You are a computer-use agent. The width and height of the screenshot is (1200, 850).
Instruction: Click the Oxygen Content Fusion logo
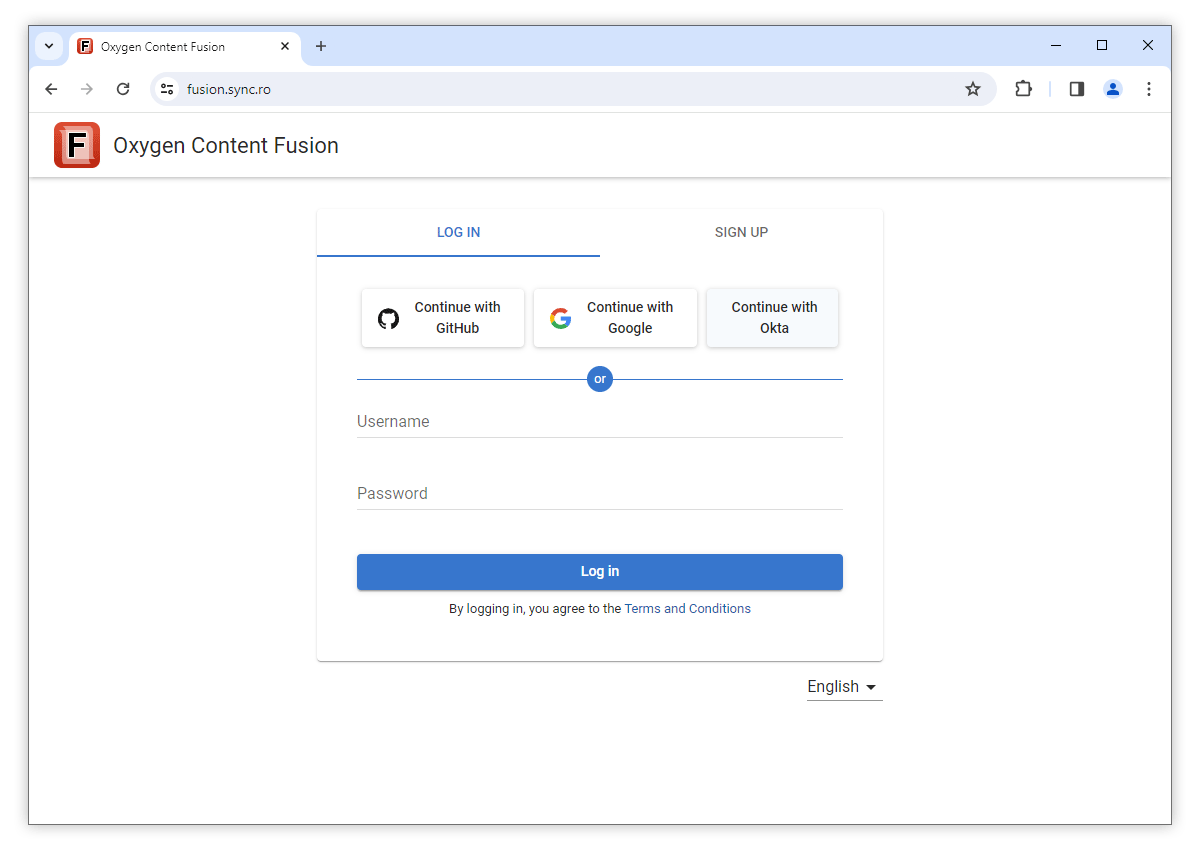[x=77, y=145]
